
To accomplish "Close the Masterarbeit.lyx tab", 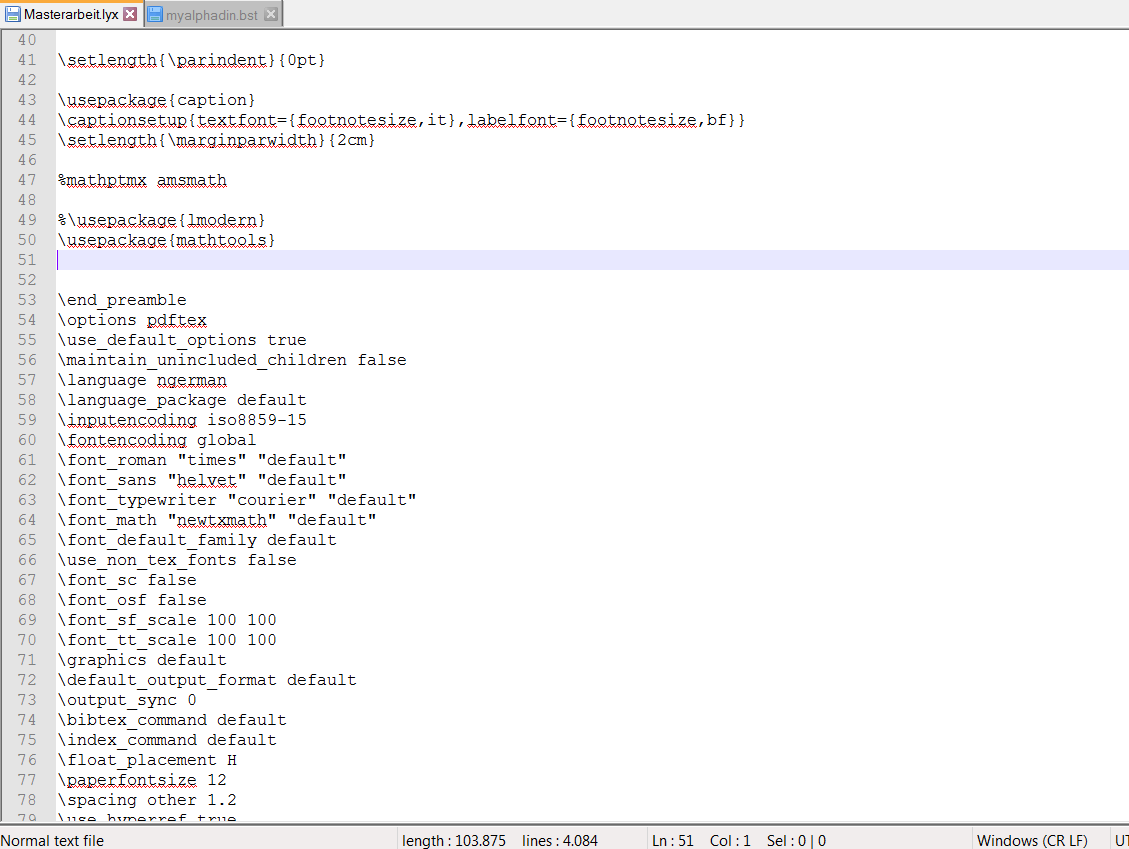I will 130,14.
